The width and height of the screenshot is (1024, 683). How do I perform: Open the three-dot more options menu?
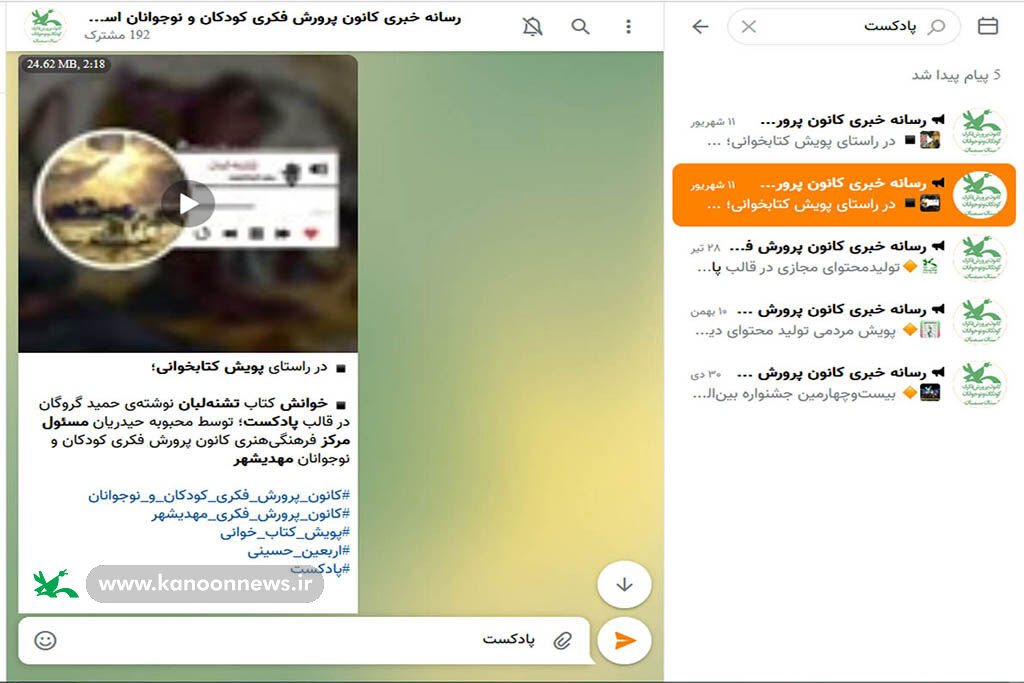point(628,27)
